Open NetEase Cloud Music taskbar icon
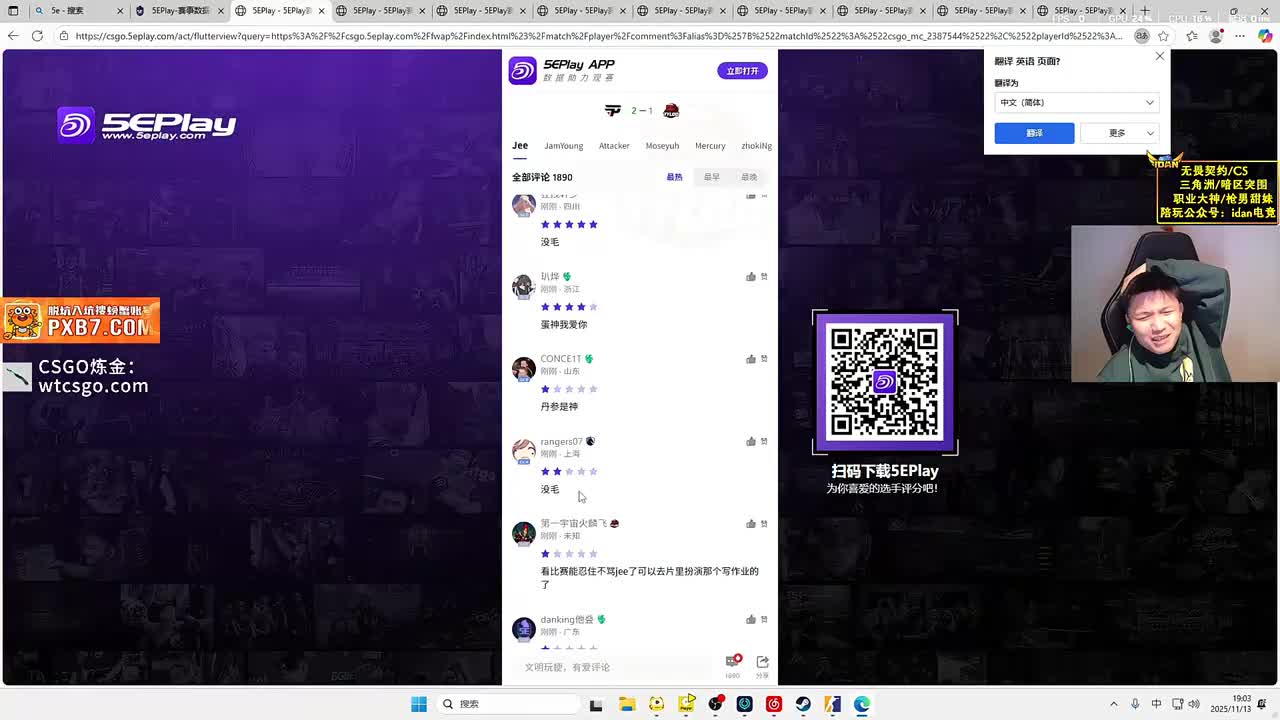The width and height of the screenshot is (1280, 720). [774, 704]
